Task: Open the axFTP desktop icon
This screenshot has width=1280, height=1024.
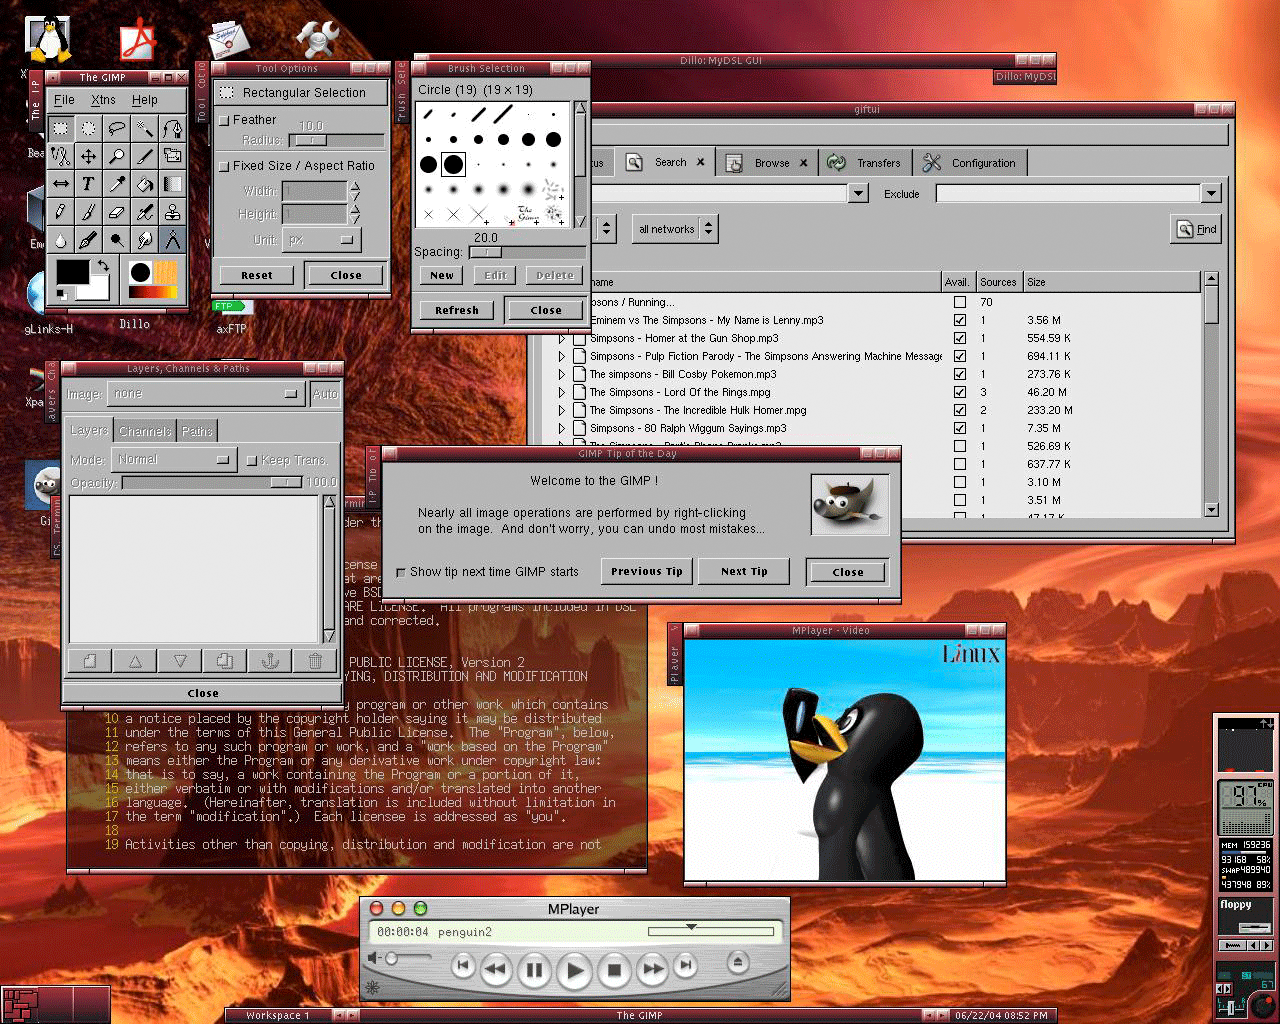Action: point(231,316)
